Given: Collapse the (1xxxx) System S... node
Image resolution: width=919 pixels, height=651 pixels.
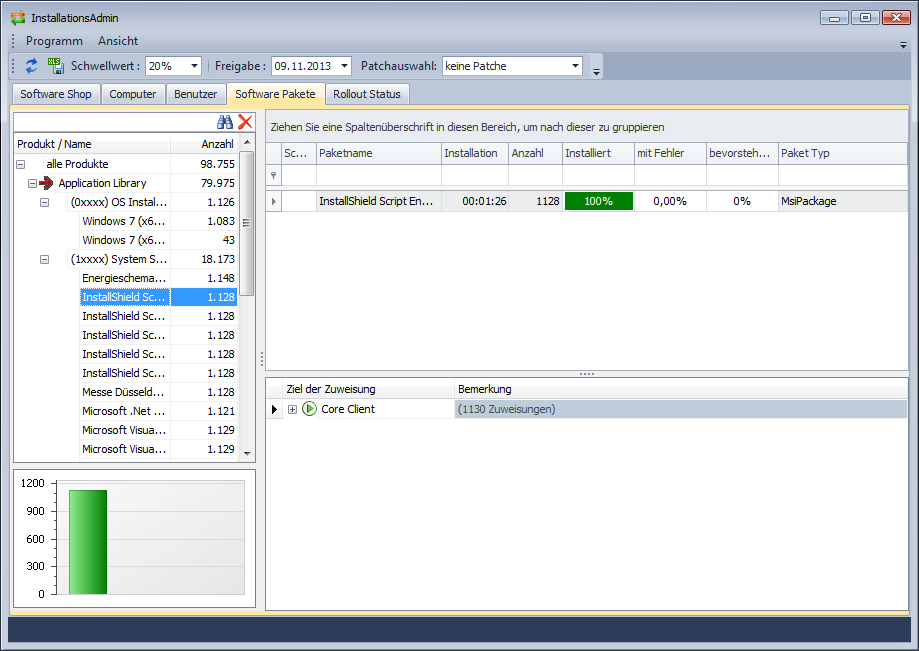Looking at the screenshot, I should click(x=44, y=259).
